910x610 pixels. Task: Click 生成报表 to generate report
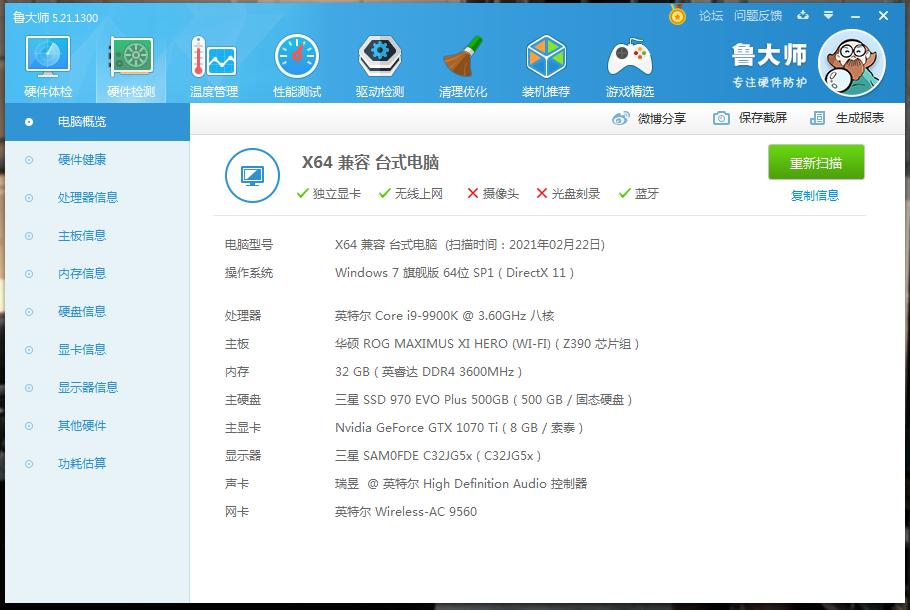point(847,118)
